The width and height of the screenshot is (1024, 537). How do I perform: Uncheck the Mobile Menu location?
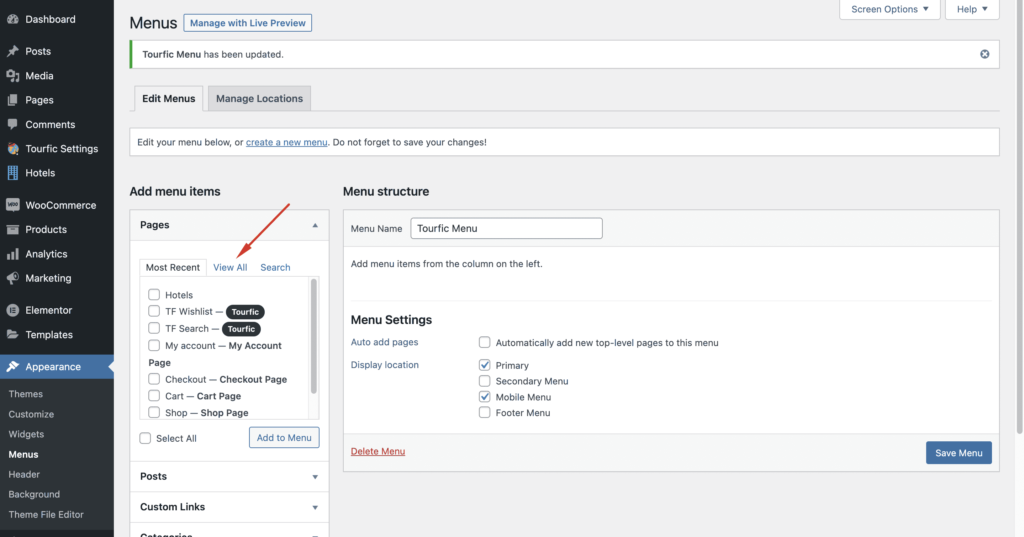485,397
